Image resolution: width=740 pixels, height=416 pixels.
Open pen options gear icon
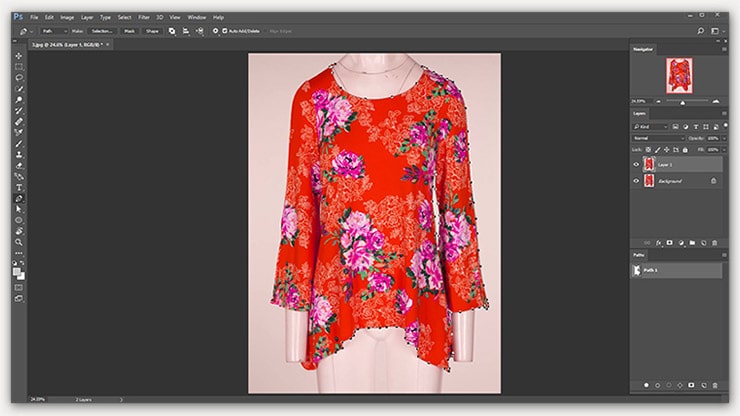(x=215, y=31)
